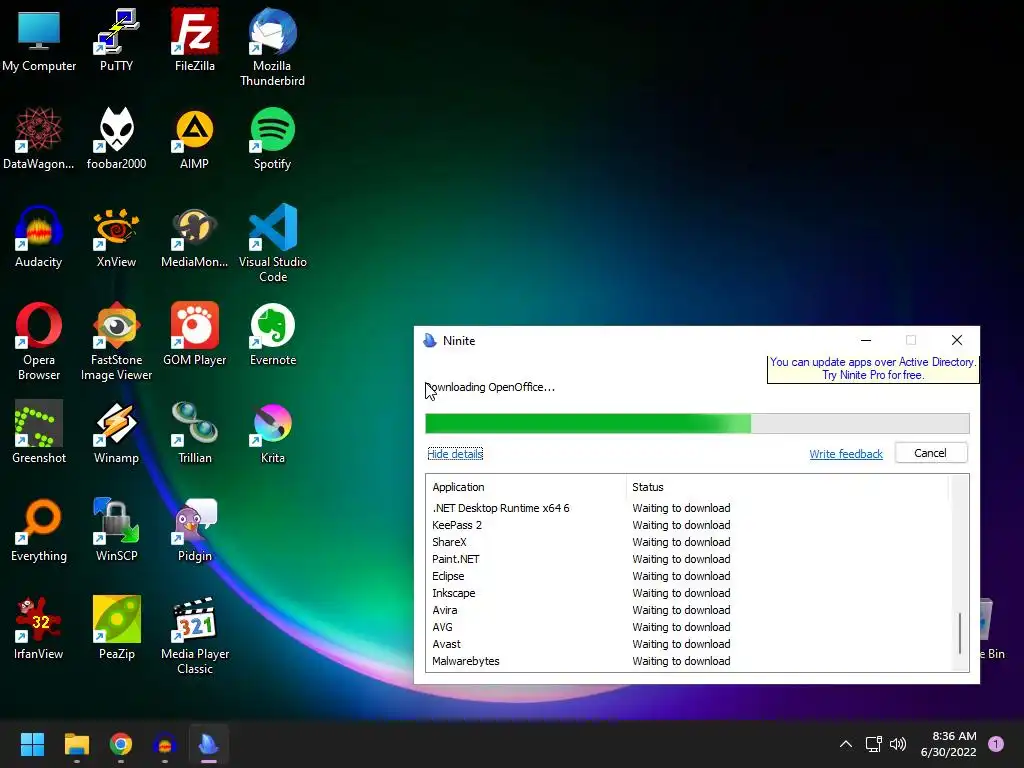The width and height of the screenshot is (1024, 768).
Task: Select the Inkscape row
Action: (x=688, y=593)
